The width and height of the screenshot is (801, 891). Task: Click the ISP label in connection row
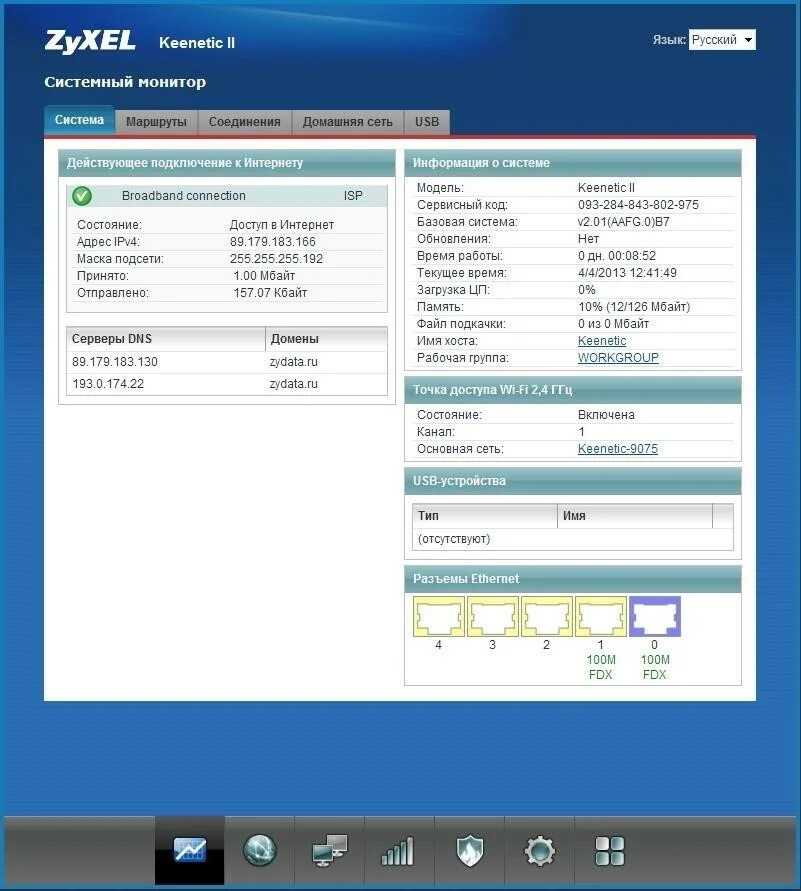[x=353, y=196]
